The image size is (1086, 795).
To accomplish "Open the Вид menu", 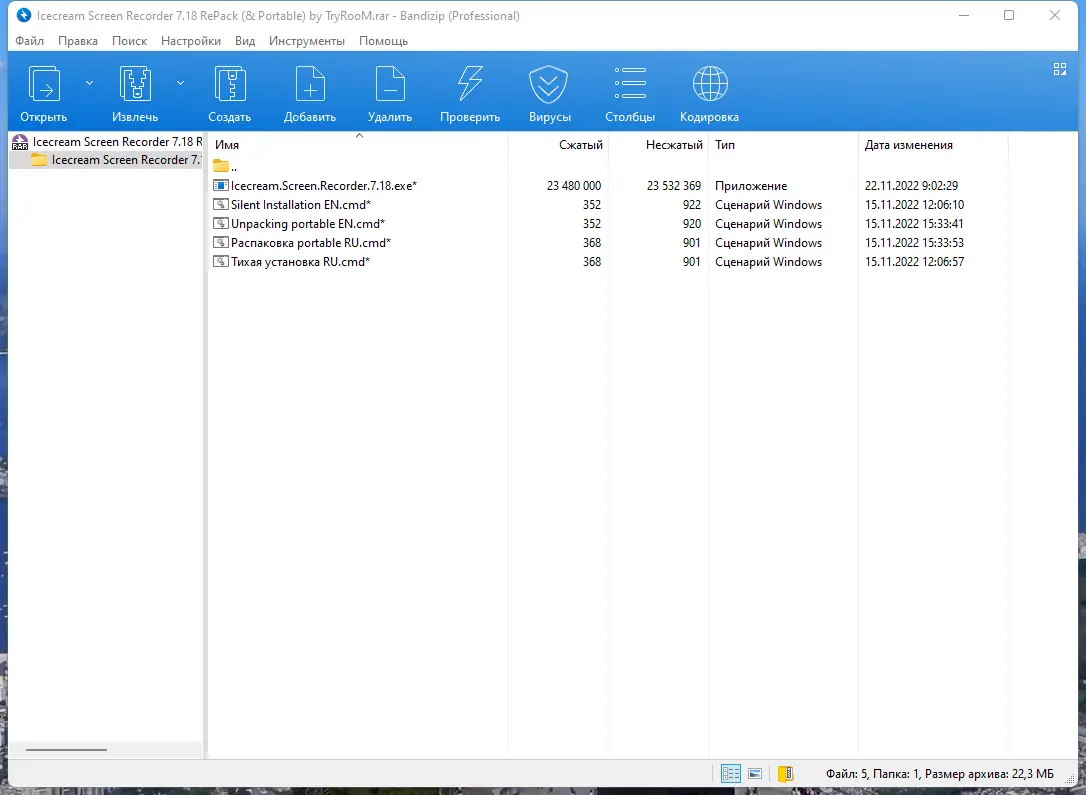I will click(x=245, y=41).
